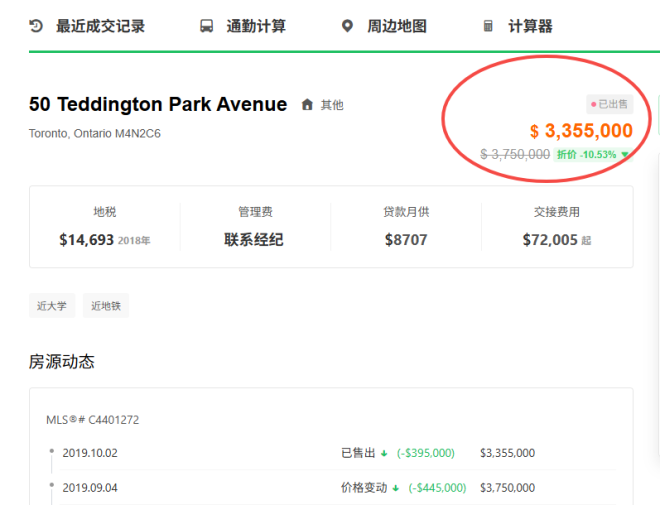660x505 pixels.
Task: Click the green down arrow beside 已售出
Action: coord(386,453)
